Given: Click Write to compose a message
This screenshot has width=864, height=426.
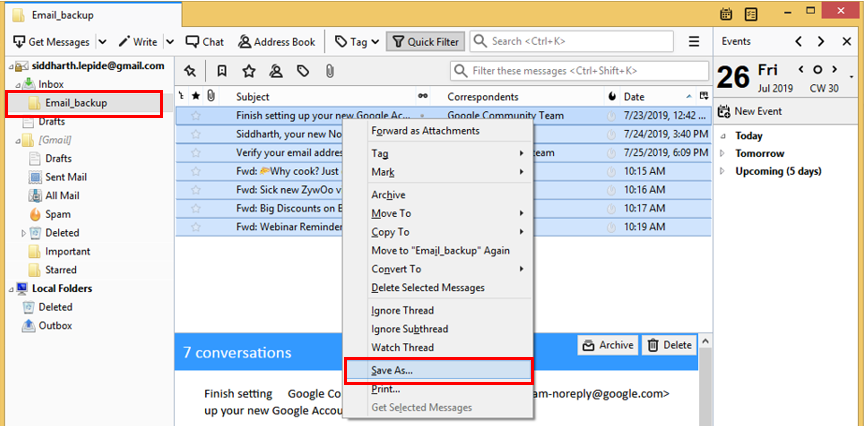Looking at the screenshot, I should coord(138,42).
